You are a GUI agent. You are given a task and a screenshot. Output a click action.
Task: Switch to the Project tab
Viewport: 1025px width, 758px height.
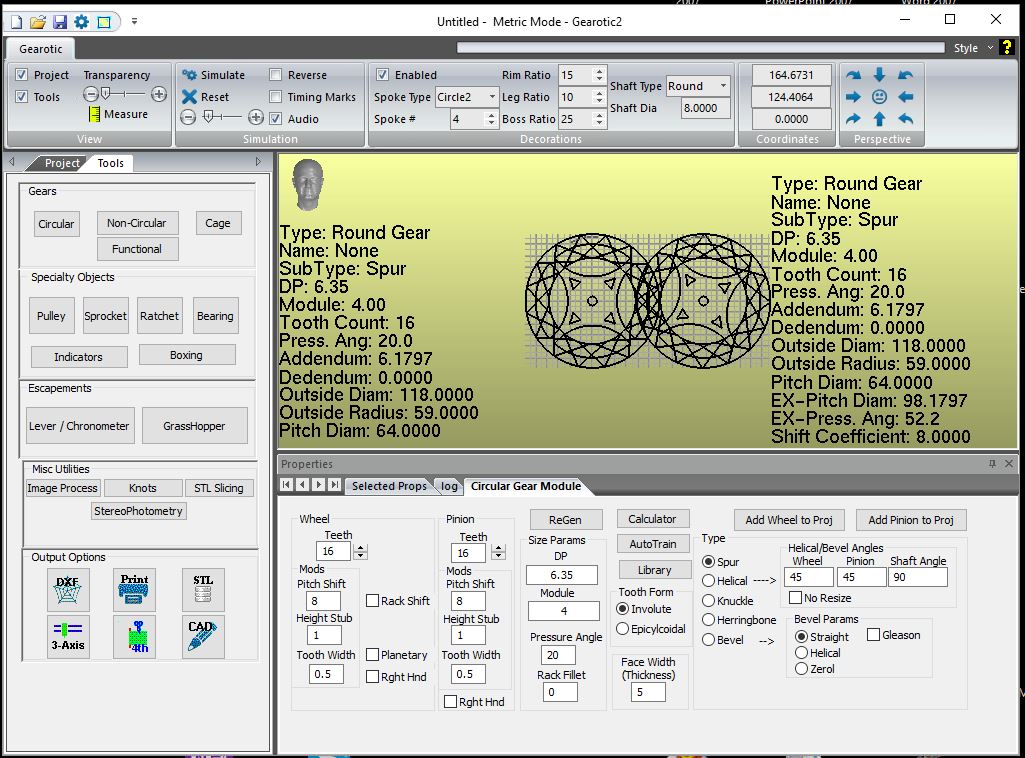point(62,163)
